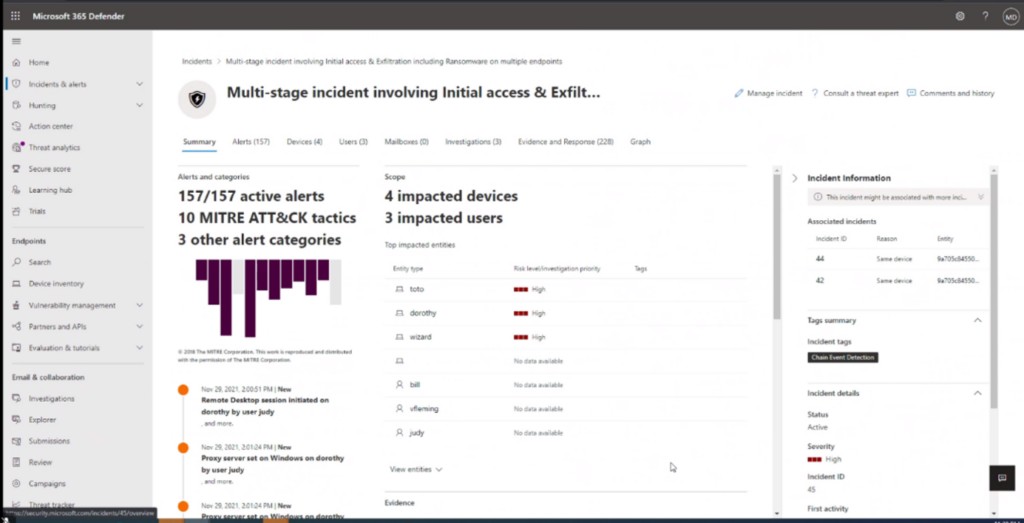This screenshot has height=523, width=1024.
Task: Open settings gear in header
Action: point(960,16)
